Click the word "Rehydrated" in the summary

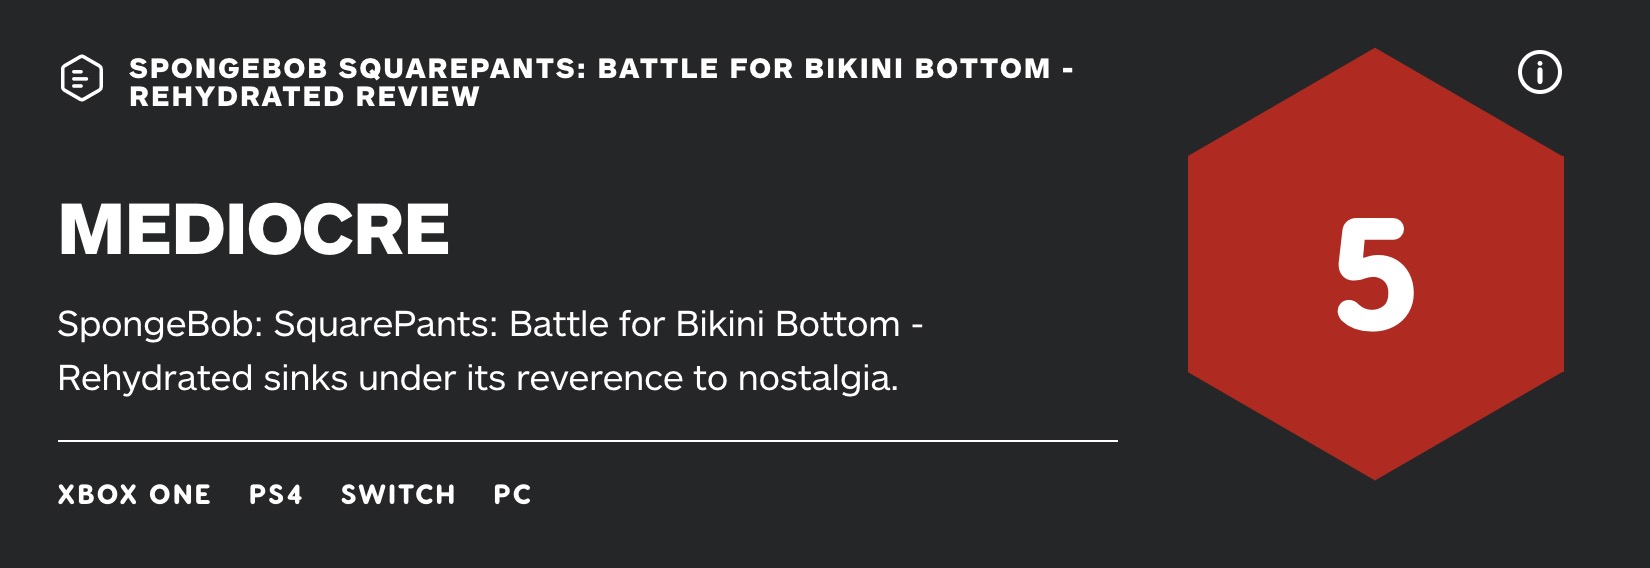[155, 379]
